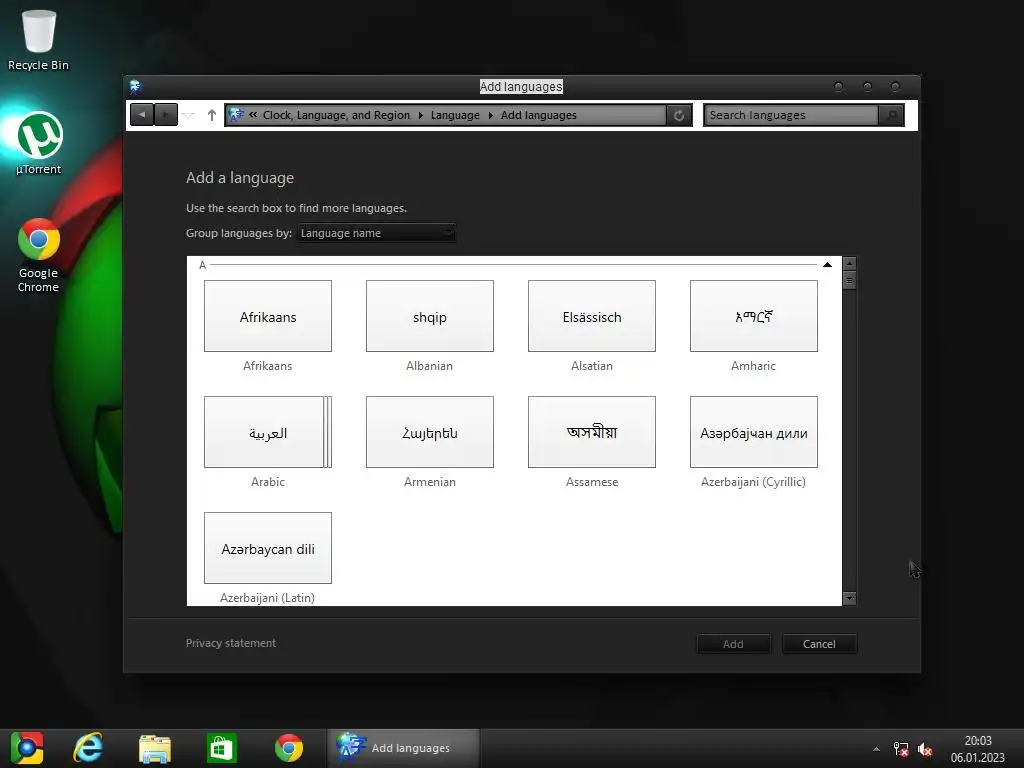Click the Add languages breadcrumb
Viewport: 1024px width, 768px height.
539,115
